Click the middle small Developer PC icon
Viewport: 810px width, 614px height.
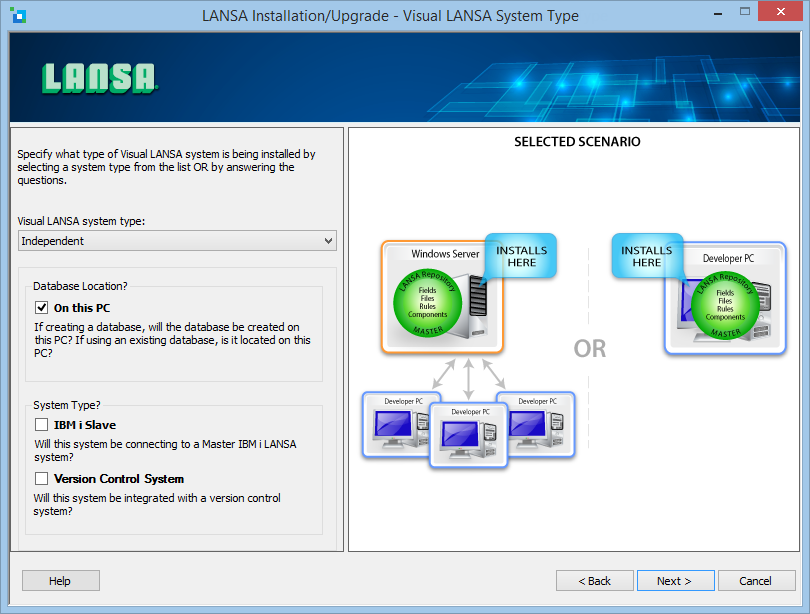[469, 435]
